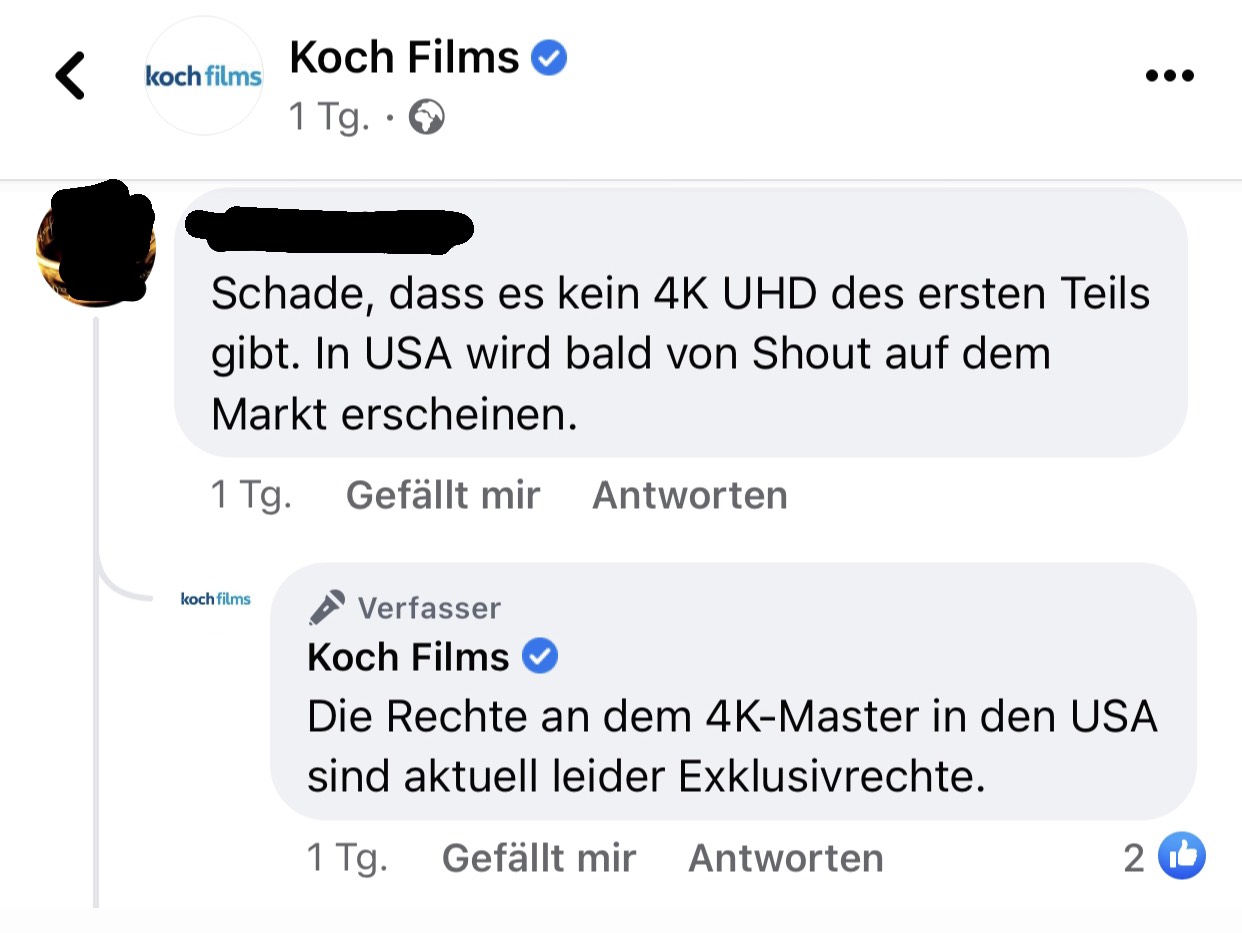This screenshot has height=933, width=1242.
Task: Like the comment about 4K UHD
Action: pos(443,495)
